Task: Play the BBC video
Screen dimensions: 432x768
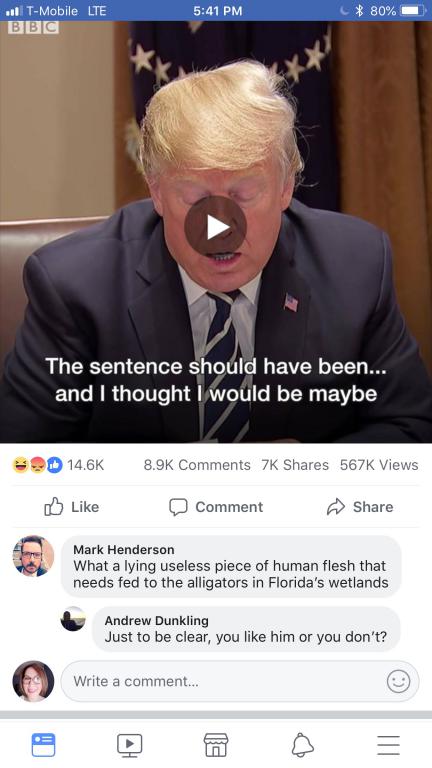Action: (x=216, y=226)
